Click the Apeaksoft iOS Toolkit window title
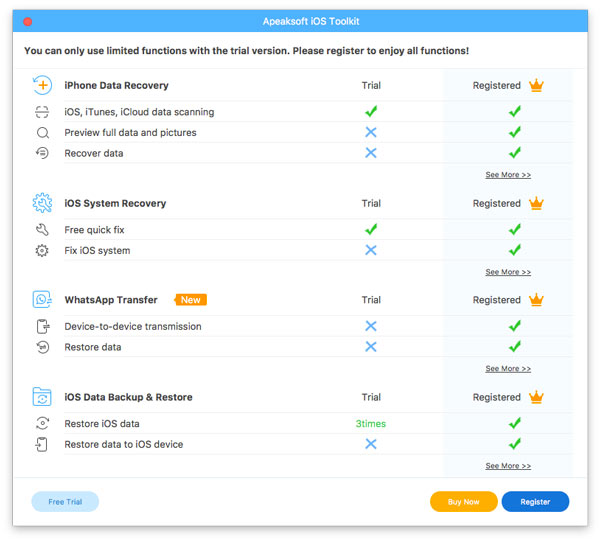Screen dimensions: 600x541 tap(311, 21)
